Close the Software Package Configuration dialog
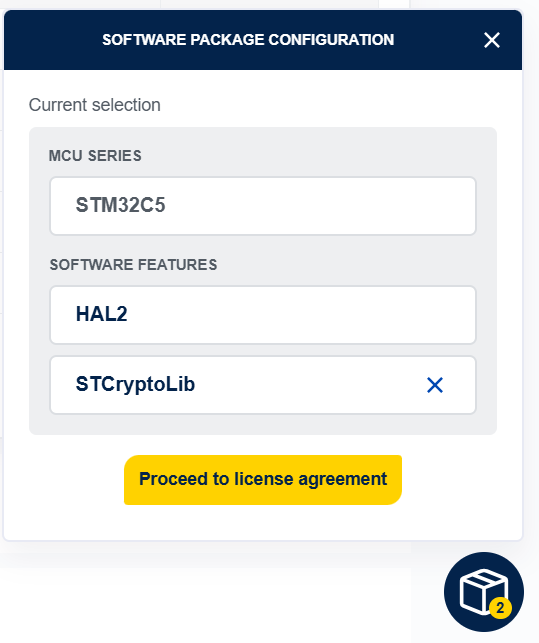The image size is (539, 643). (x=491, y=40)
